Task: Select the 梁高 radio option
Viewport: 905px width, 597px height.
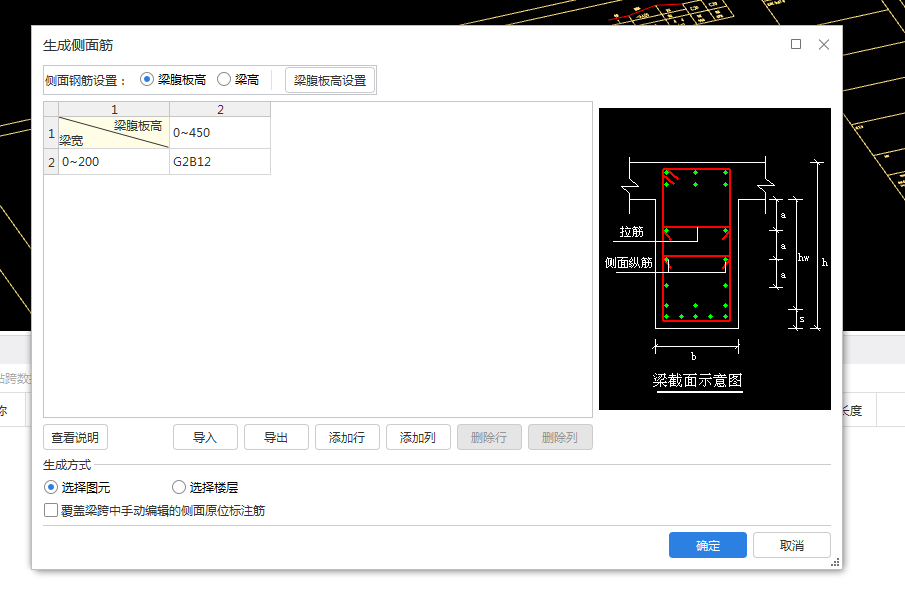Action: coord(238,80)
